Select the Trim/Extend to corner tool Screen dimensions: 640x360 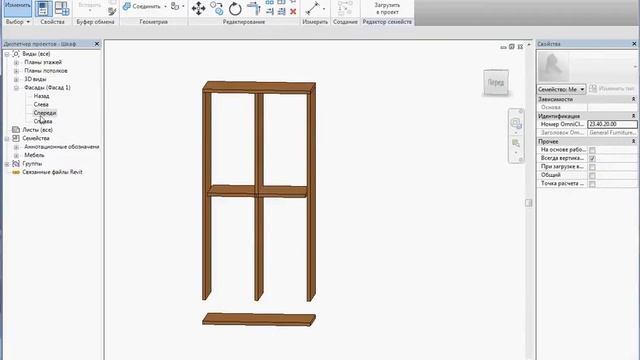[x=253, y=9]
